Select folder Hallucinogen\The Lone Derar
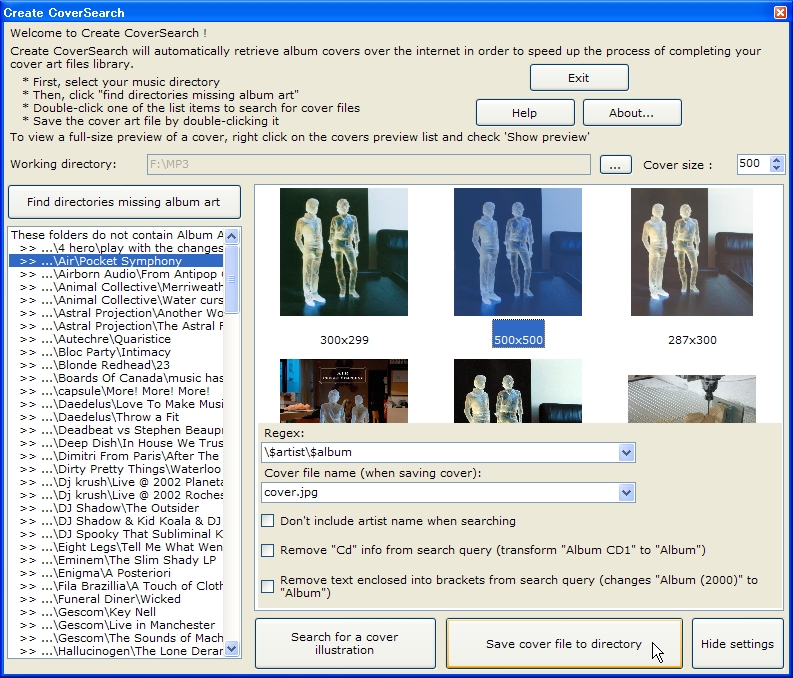This screenshot has height=678, width=793. click(x=116, y=651)
